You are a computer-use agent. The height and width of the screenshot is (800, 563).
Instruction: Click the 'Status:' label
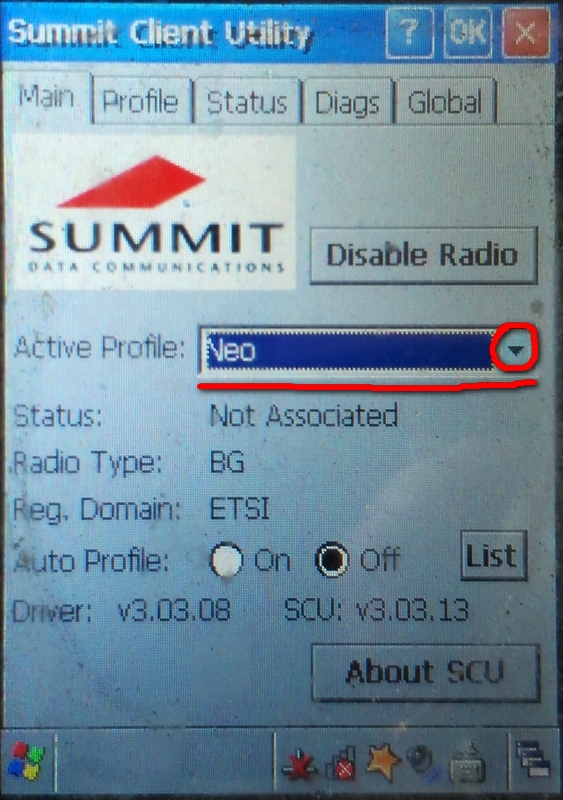(x=57, y=416)
